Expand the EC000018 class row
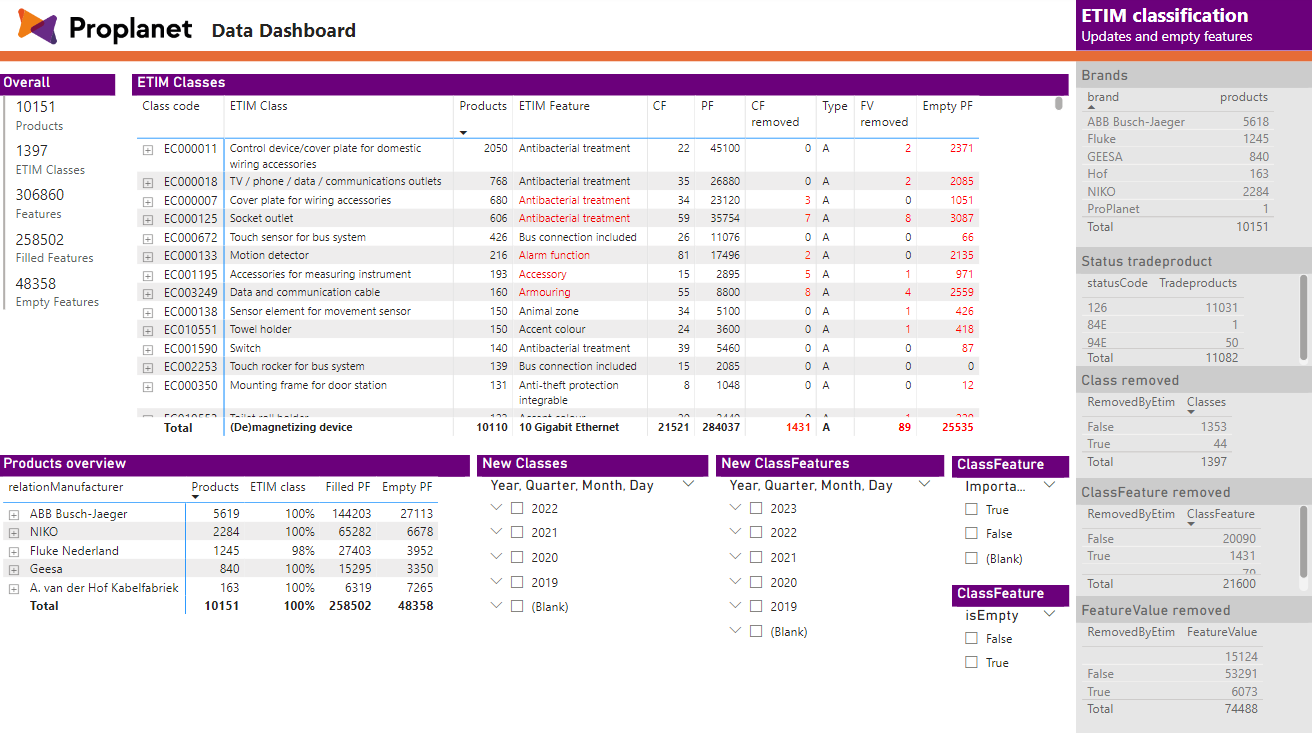Image resolution: width=1312 pixels, height=733 pixels. click(x=148, y=183)
